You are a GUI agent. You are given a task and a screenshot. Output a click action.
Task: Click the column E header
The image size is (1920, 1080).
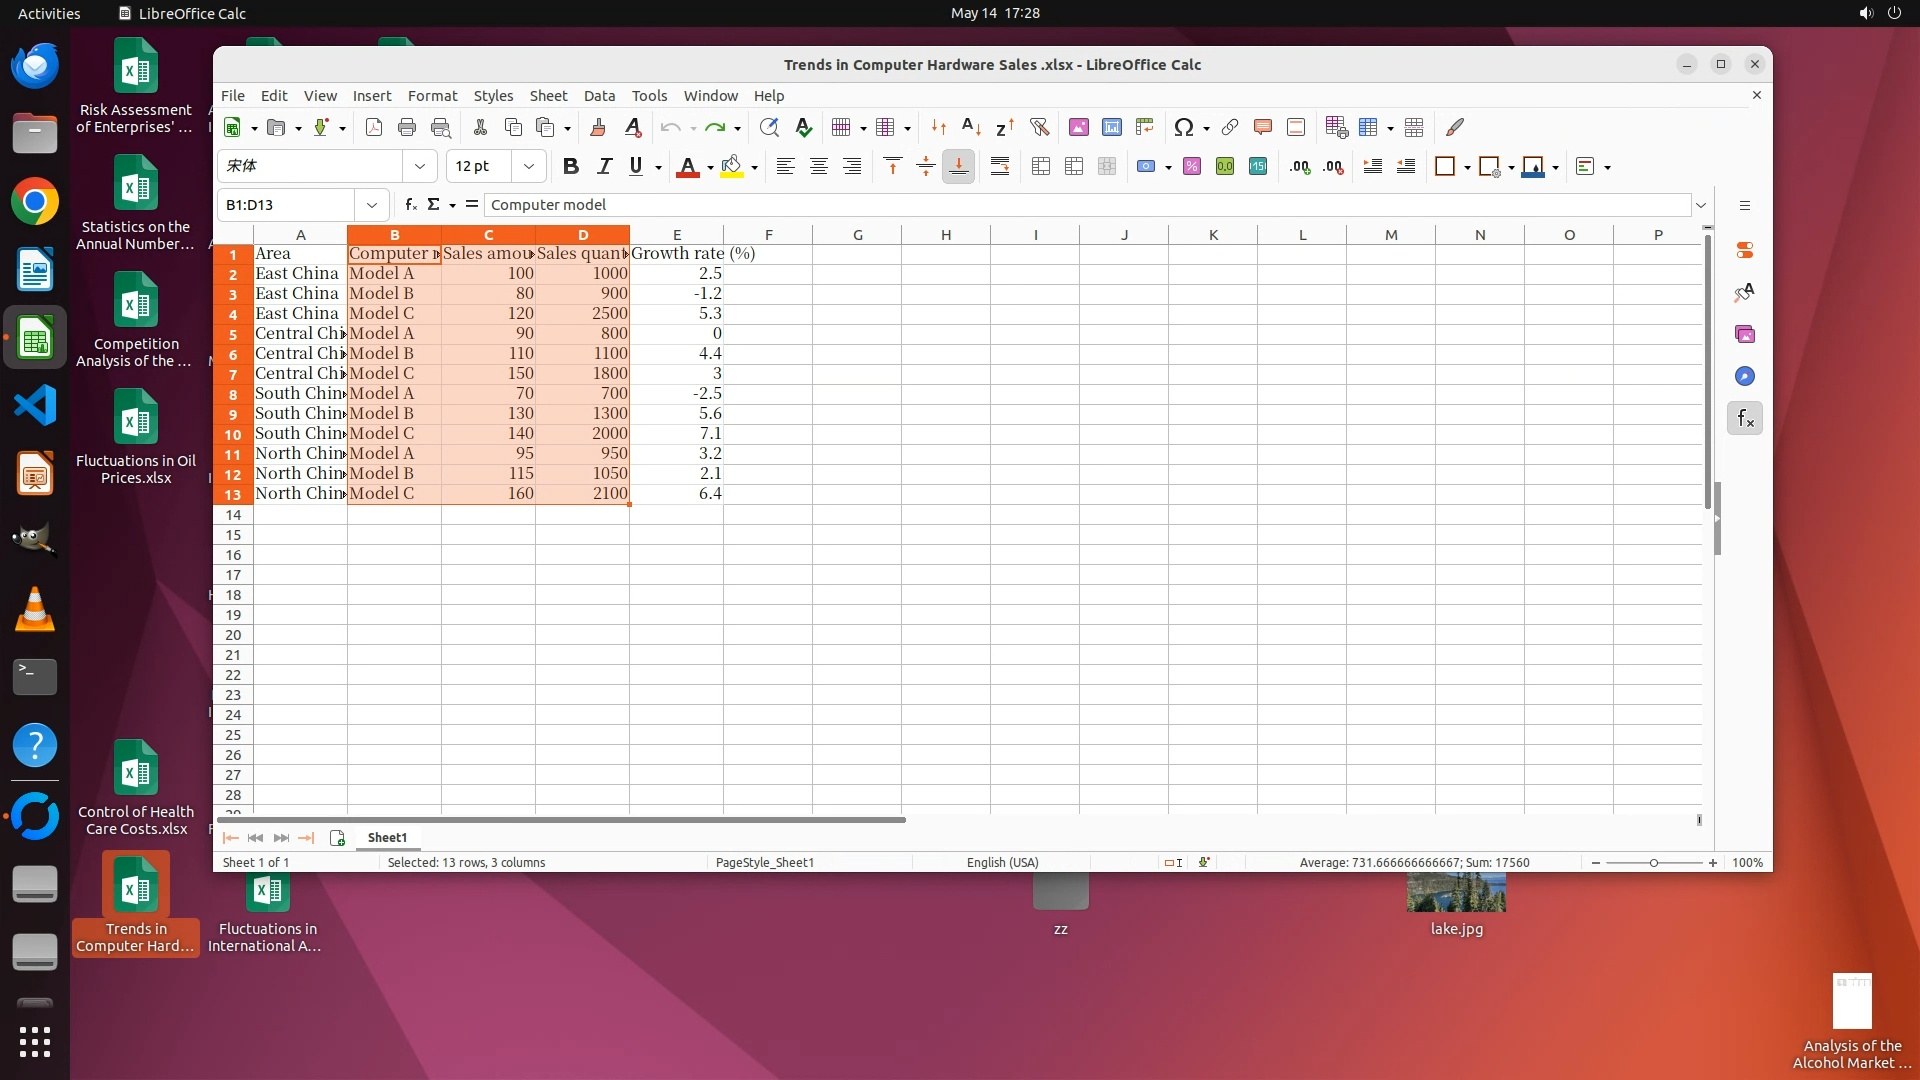point(676,235)
